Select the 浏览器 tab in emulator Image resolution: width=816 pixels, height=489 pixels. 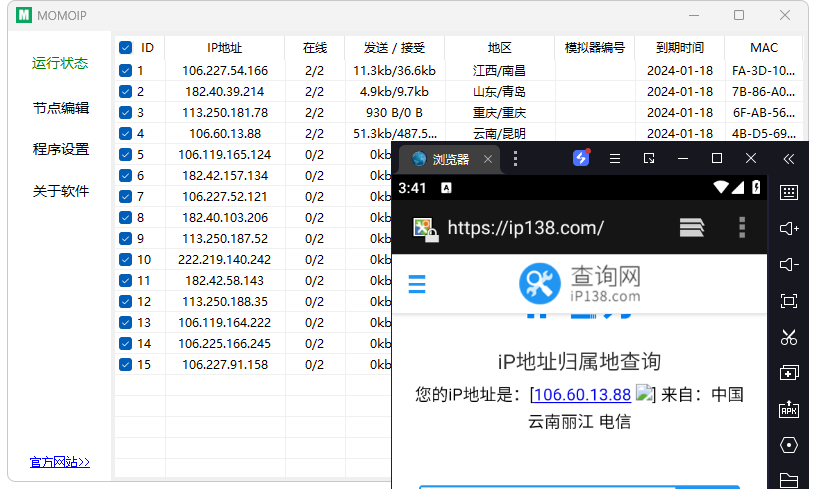pyautogui.click(x=449, y=159)
